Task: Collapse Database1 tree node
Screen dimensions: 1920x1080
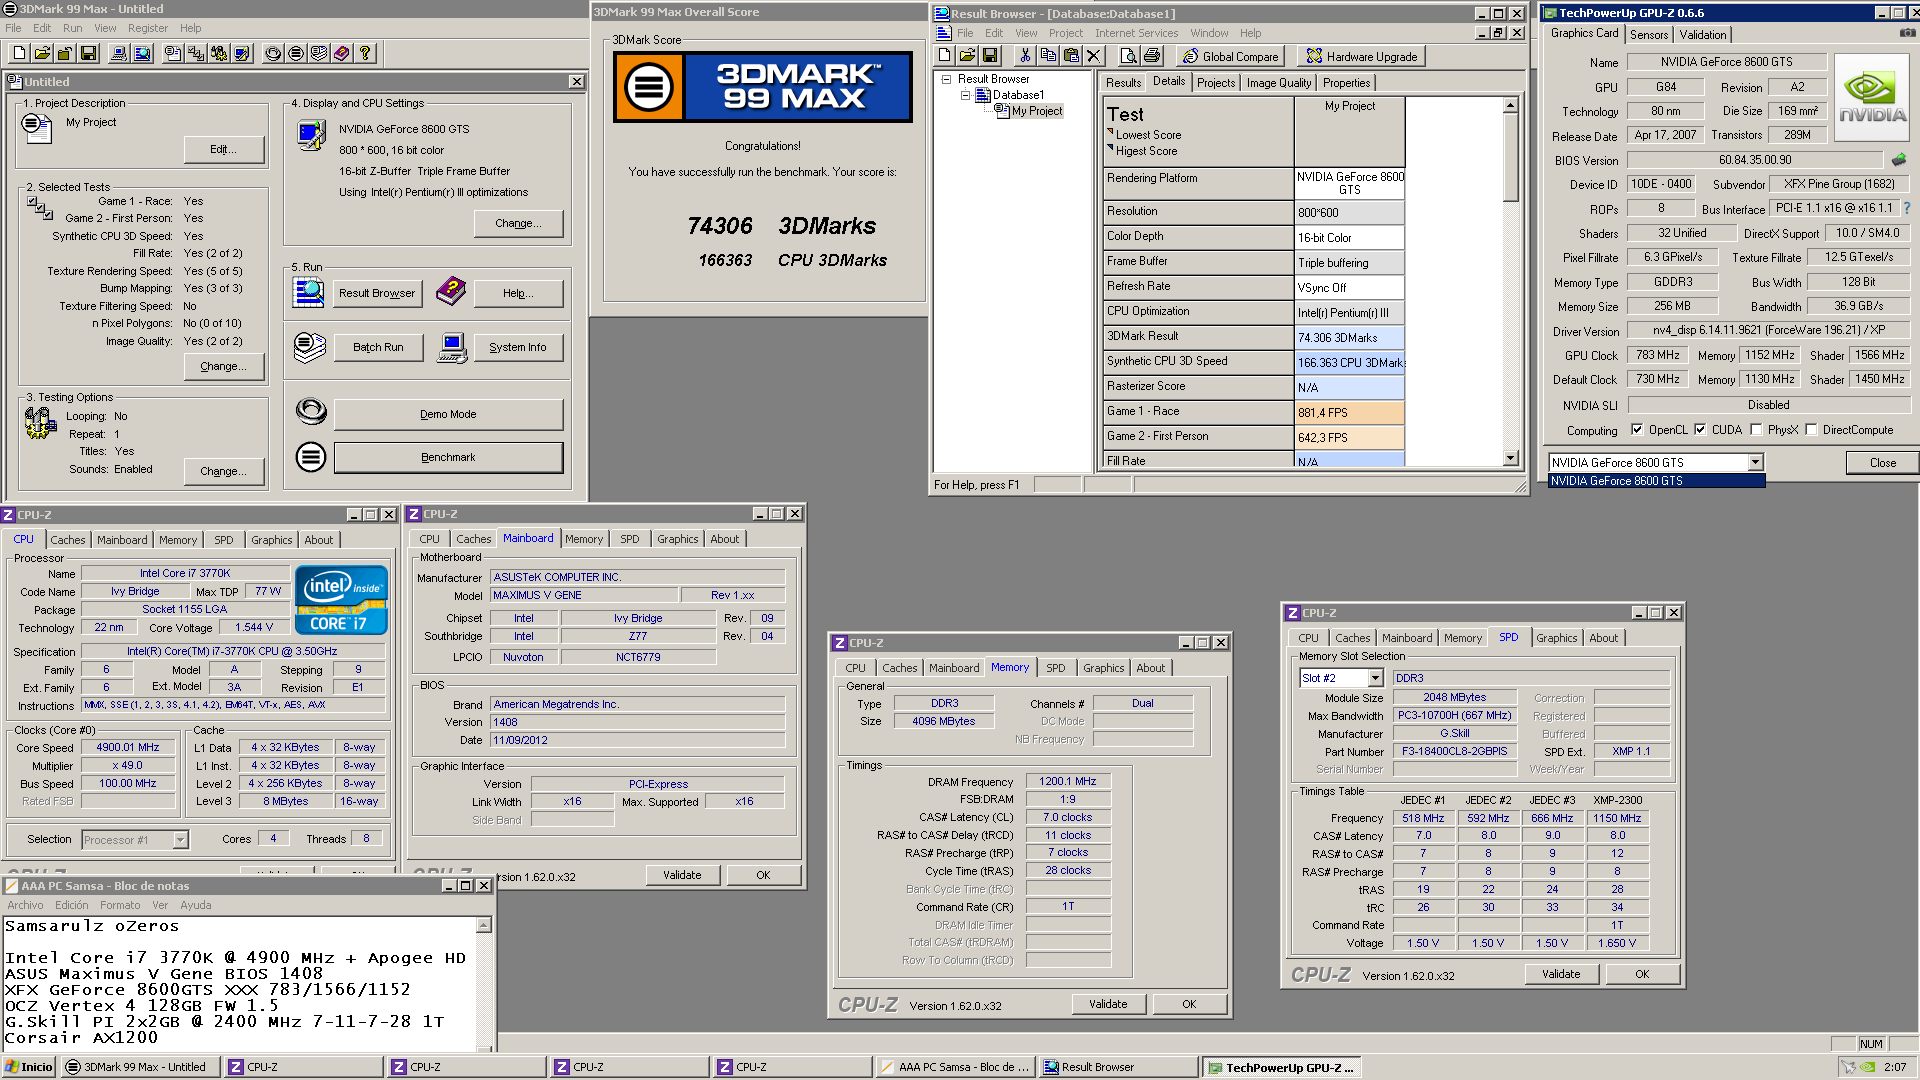Action: (966, 95)
